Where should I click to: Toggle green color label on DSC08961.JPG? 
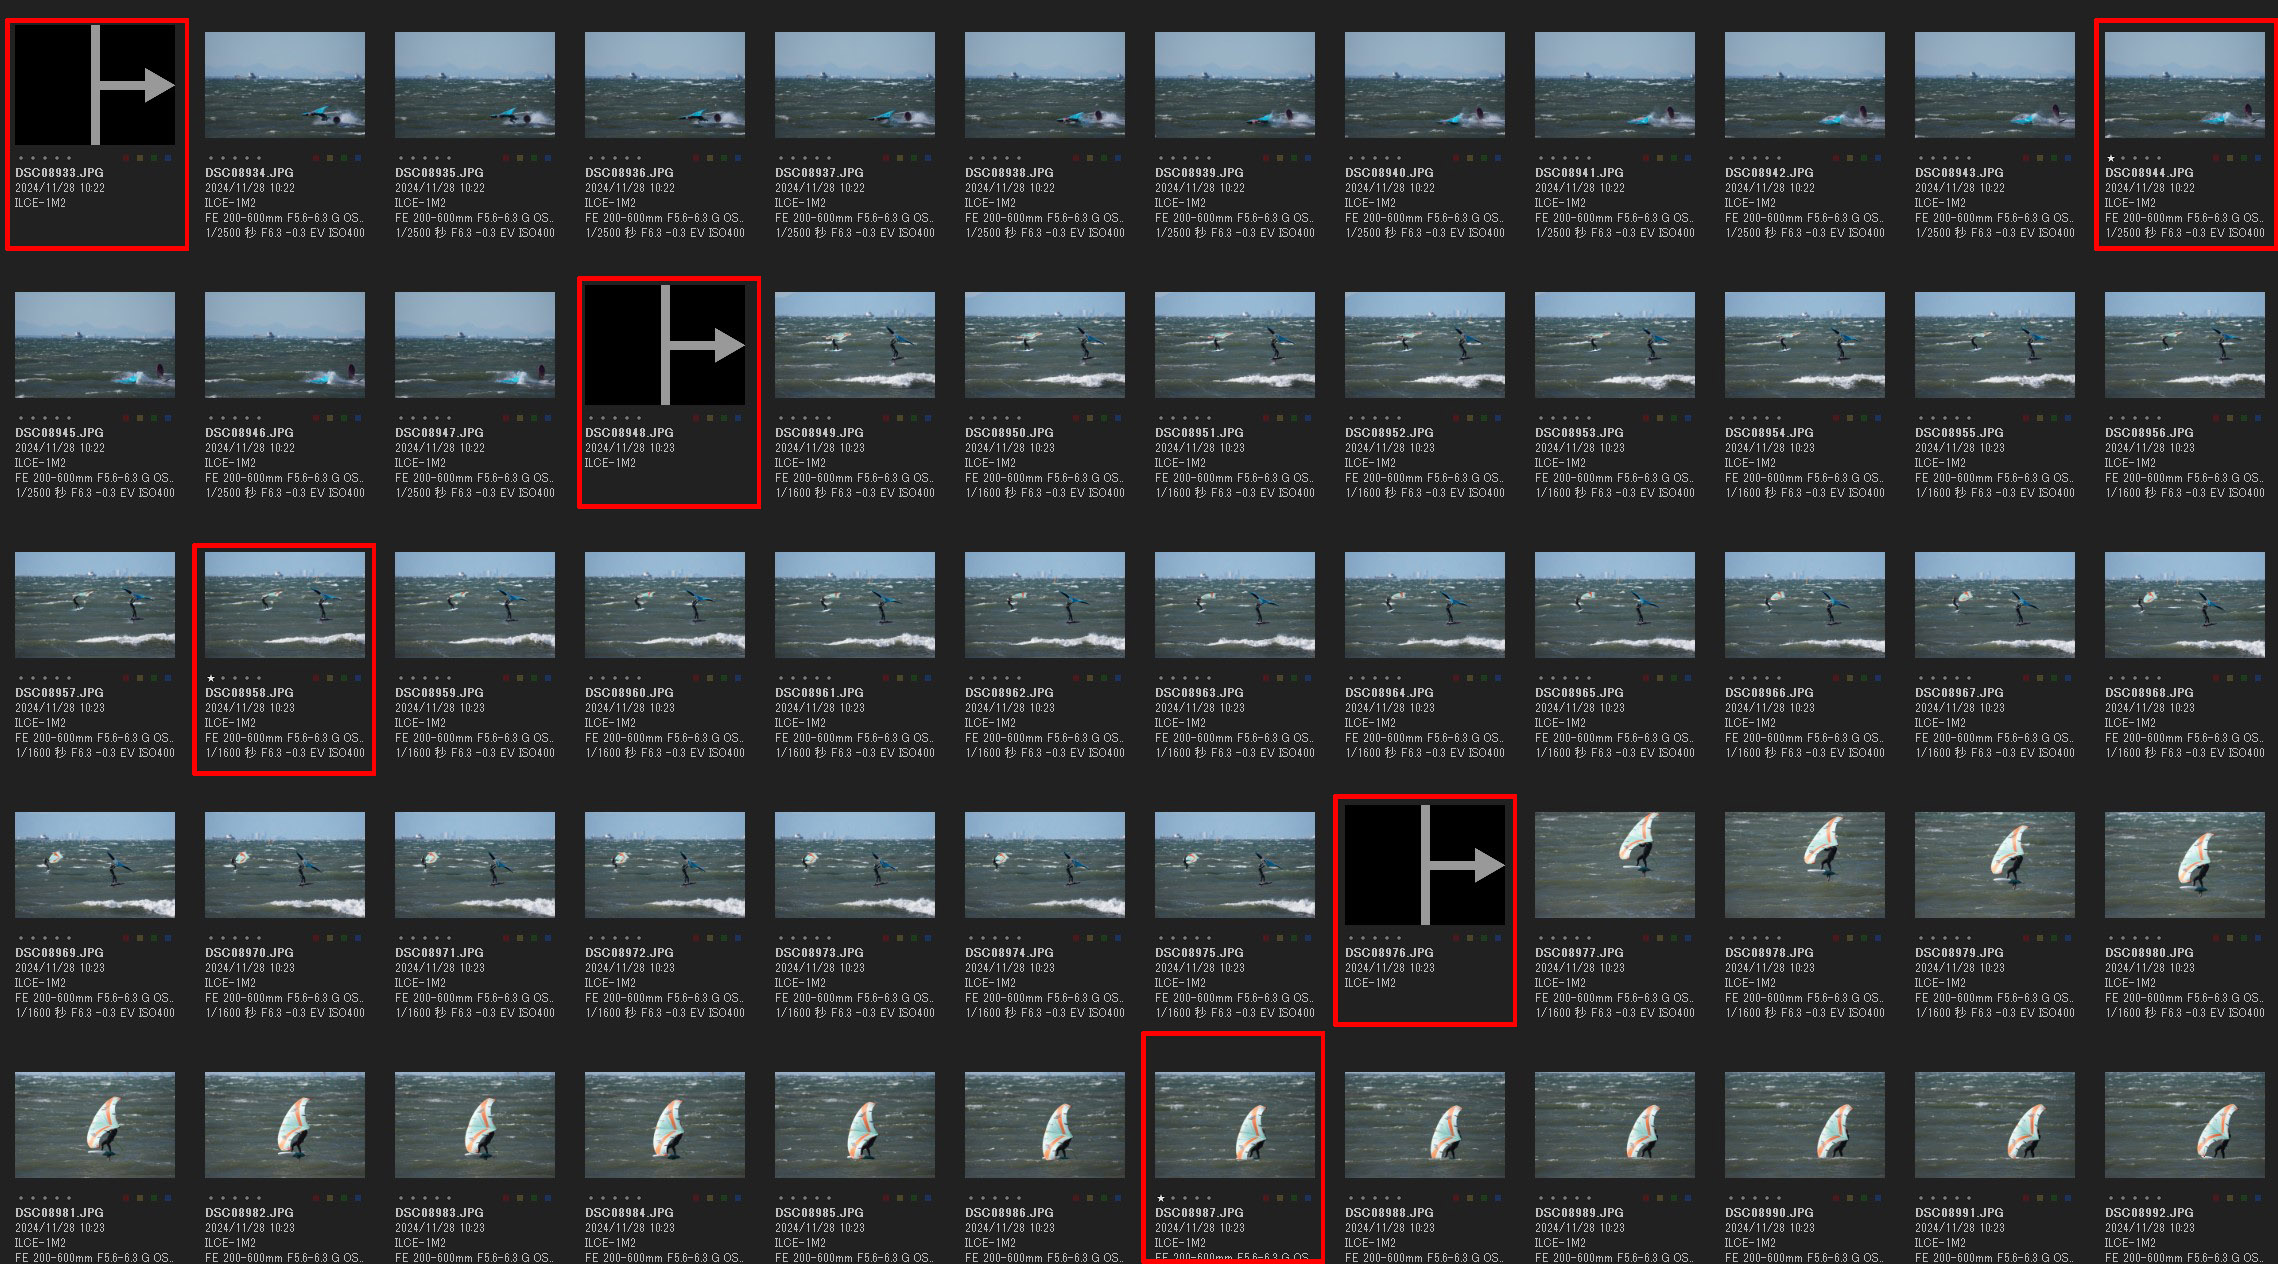(x=914, y=678)
